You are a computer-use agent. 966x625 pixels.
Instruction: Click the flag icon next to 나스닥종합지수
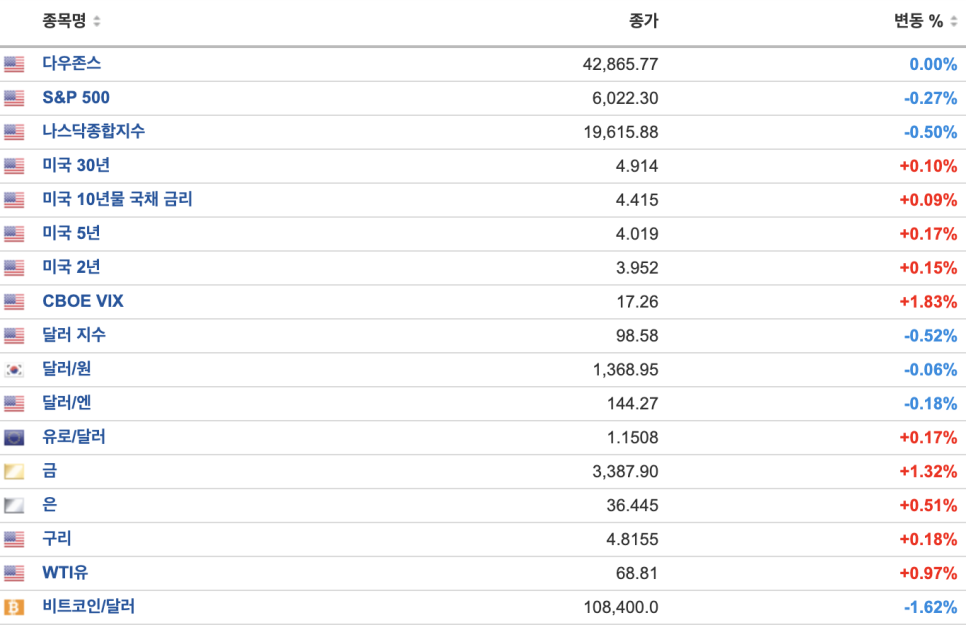pyautogui.click(x=14, y=132)
